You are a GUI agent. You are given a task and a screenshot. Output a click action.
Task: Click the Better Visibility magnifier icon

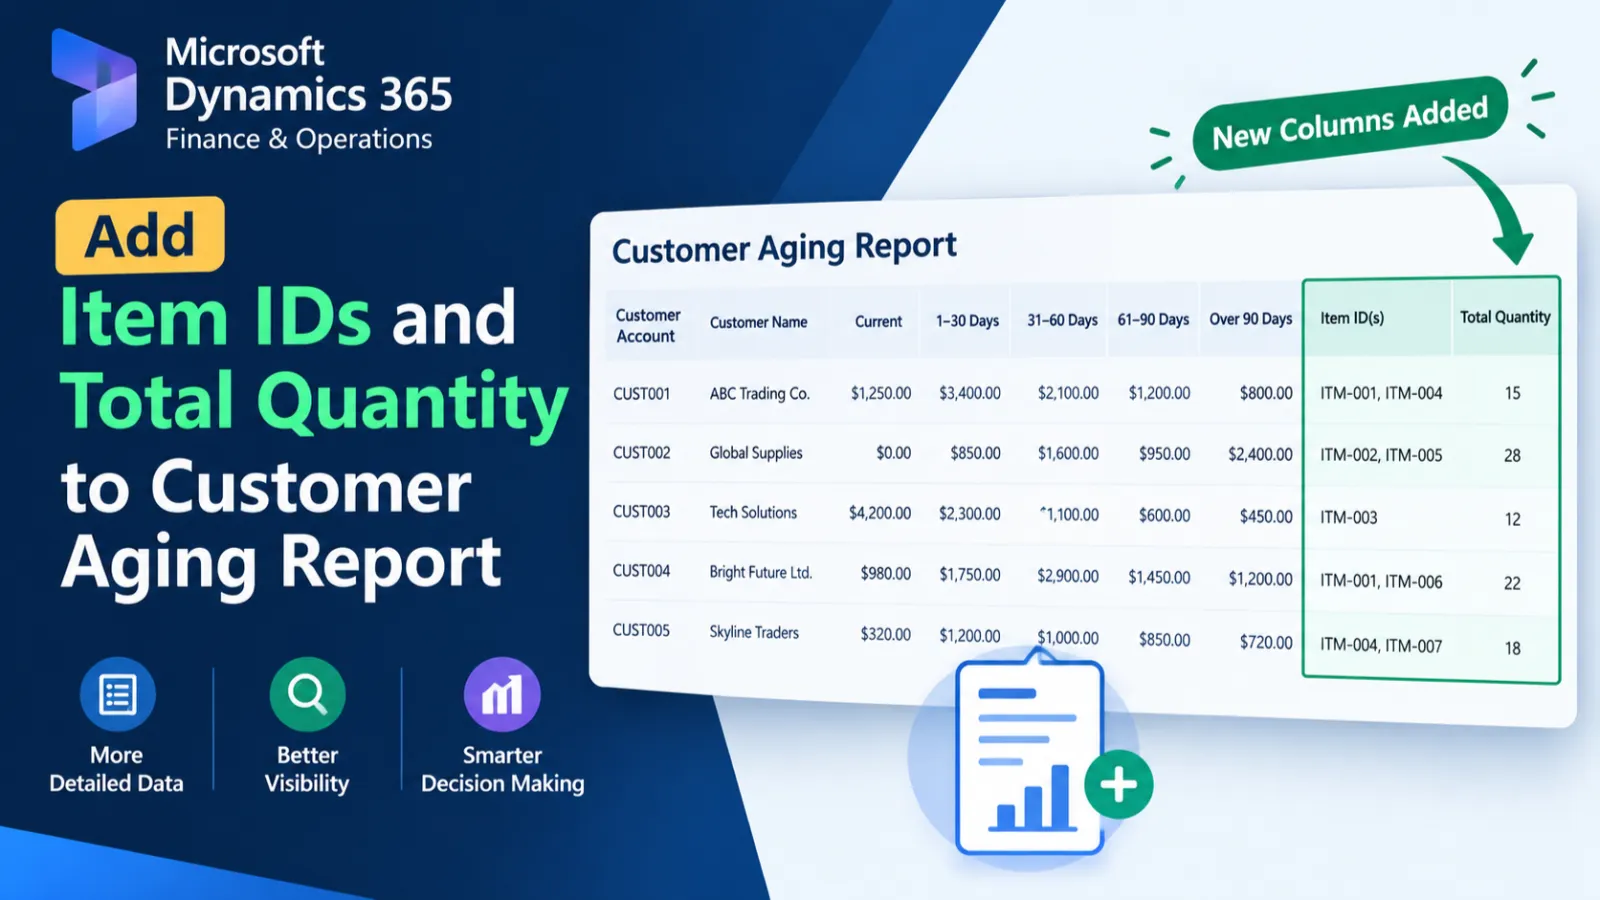click(307, 694)
